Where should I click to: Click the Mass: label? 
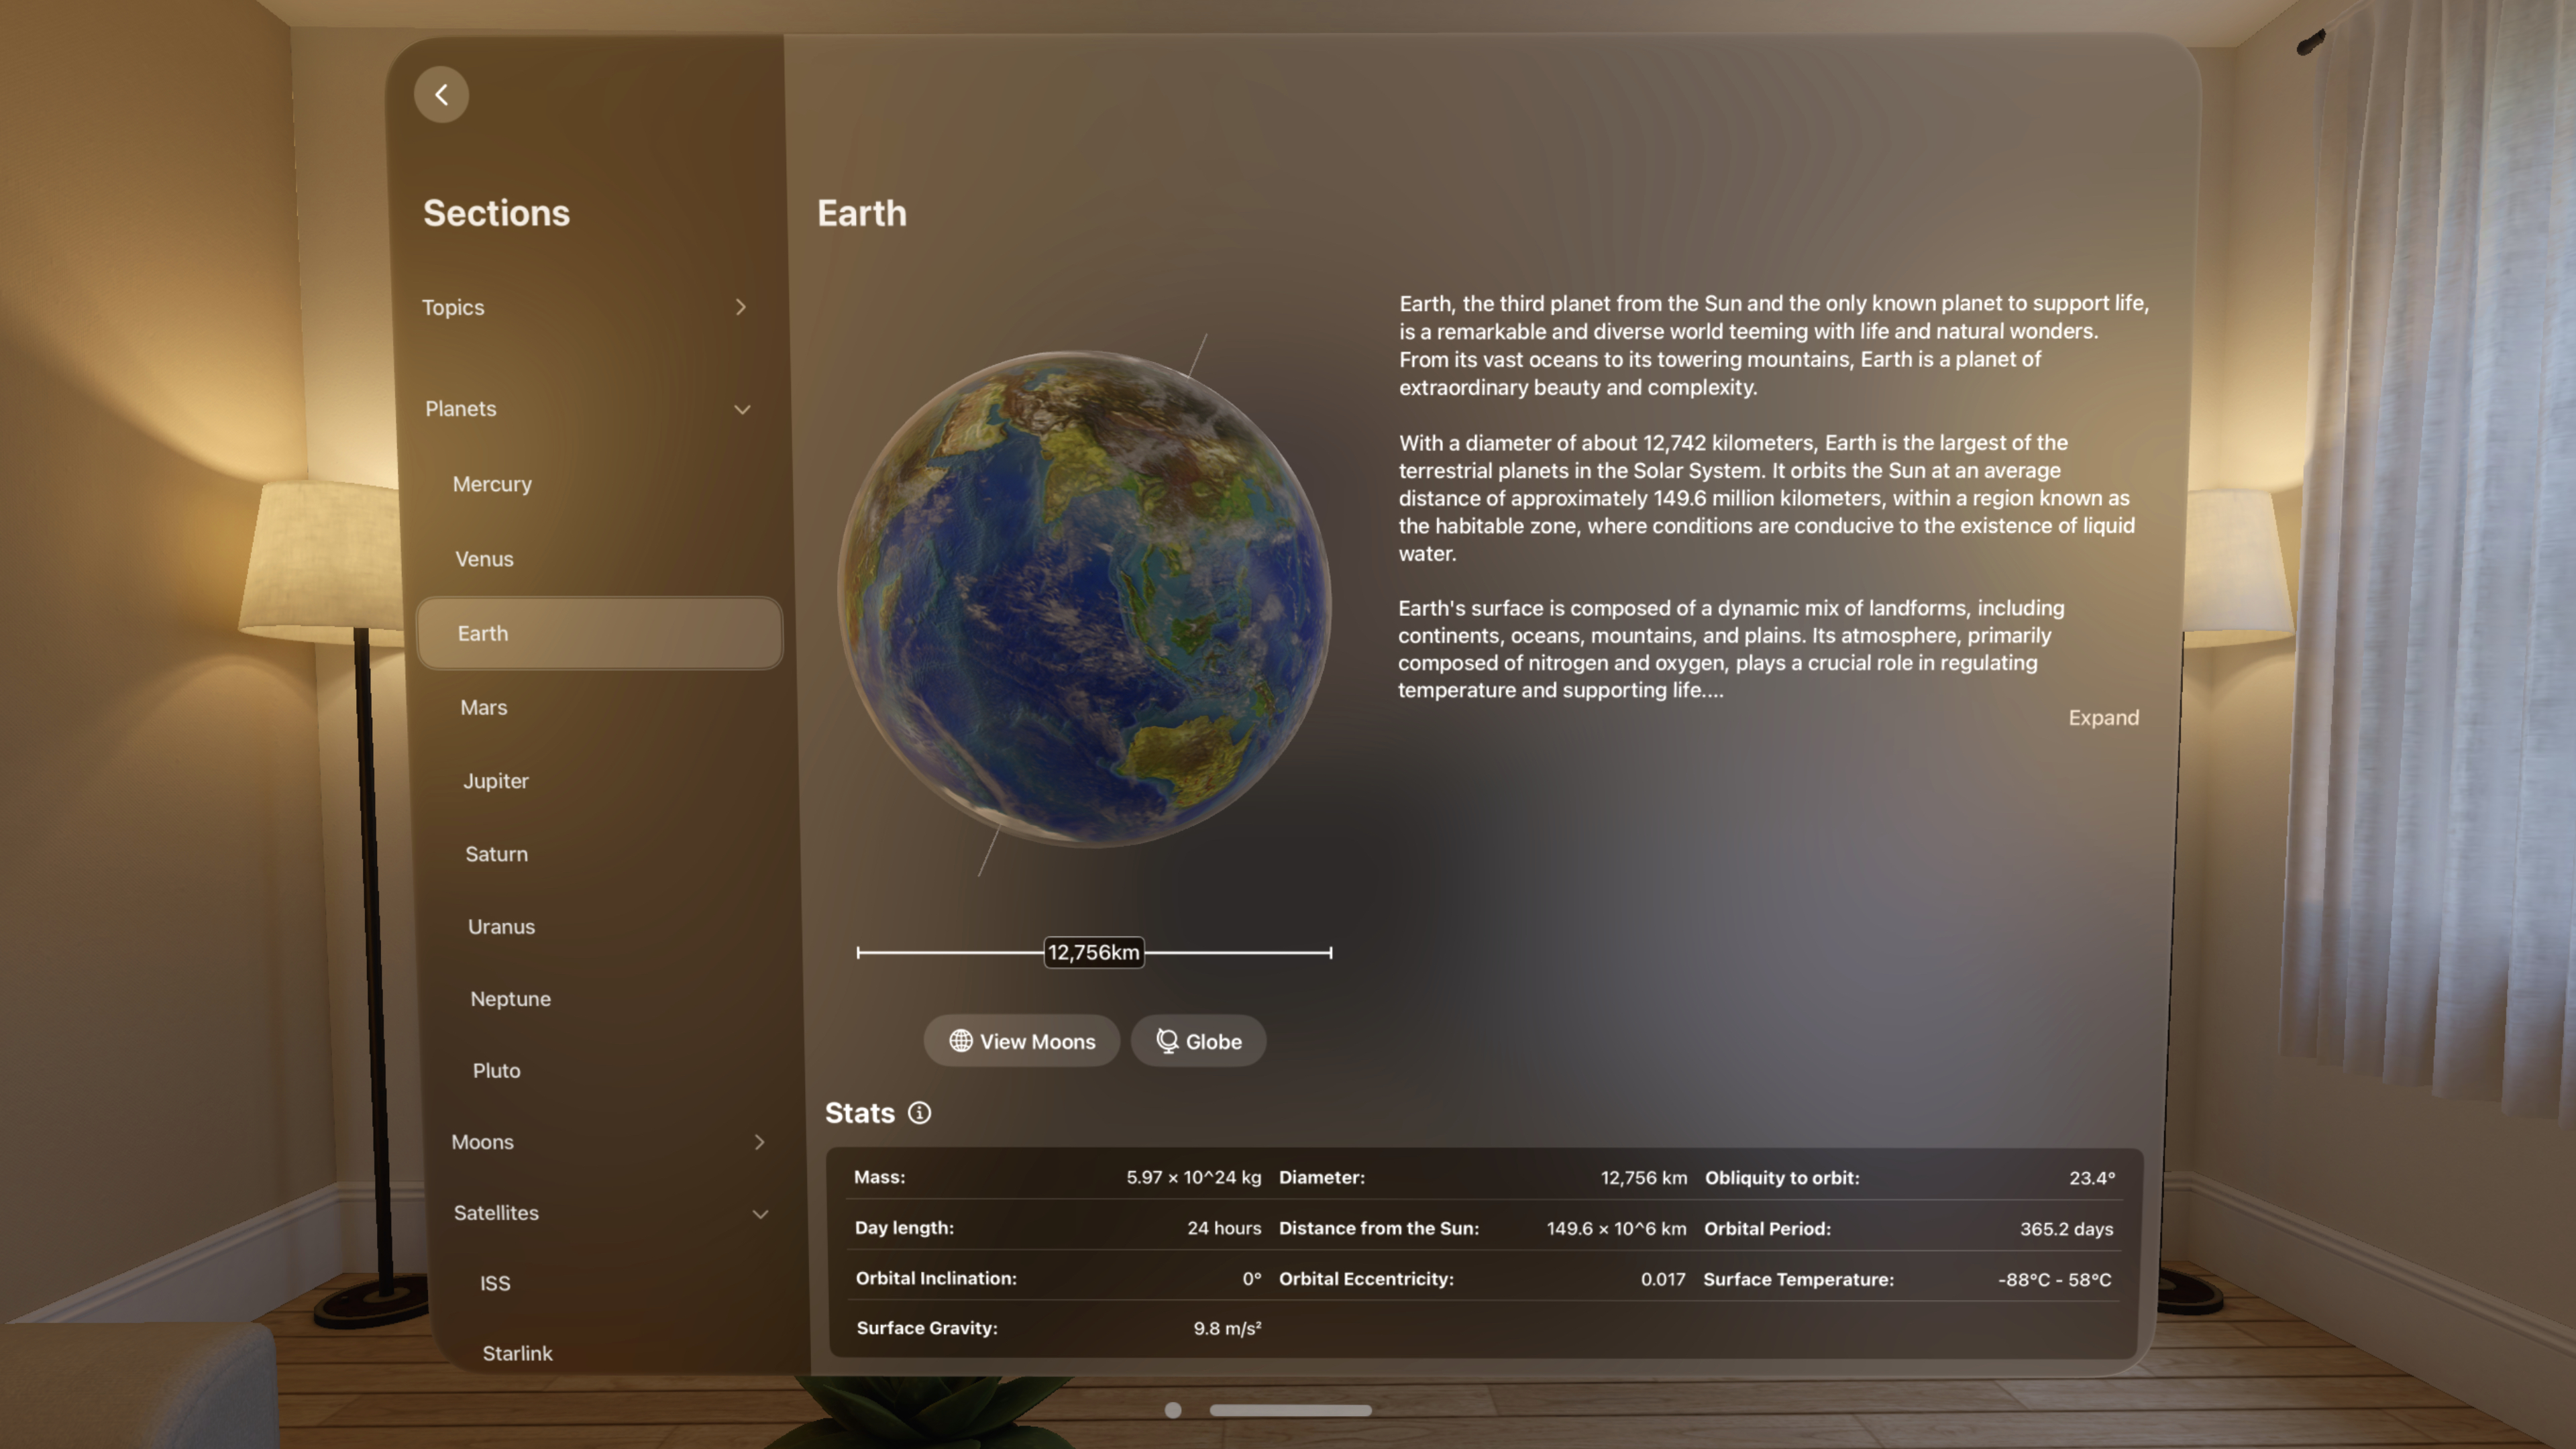(879, 1178)
